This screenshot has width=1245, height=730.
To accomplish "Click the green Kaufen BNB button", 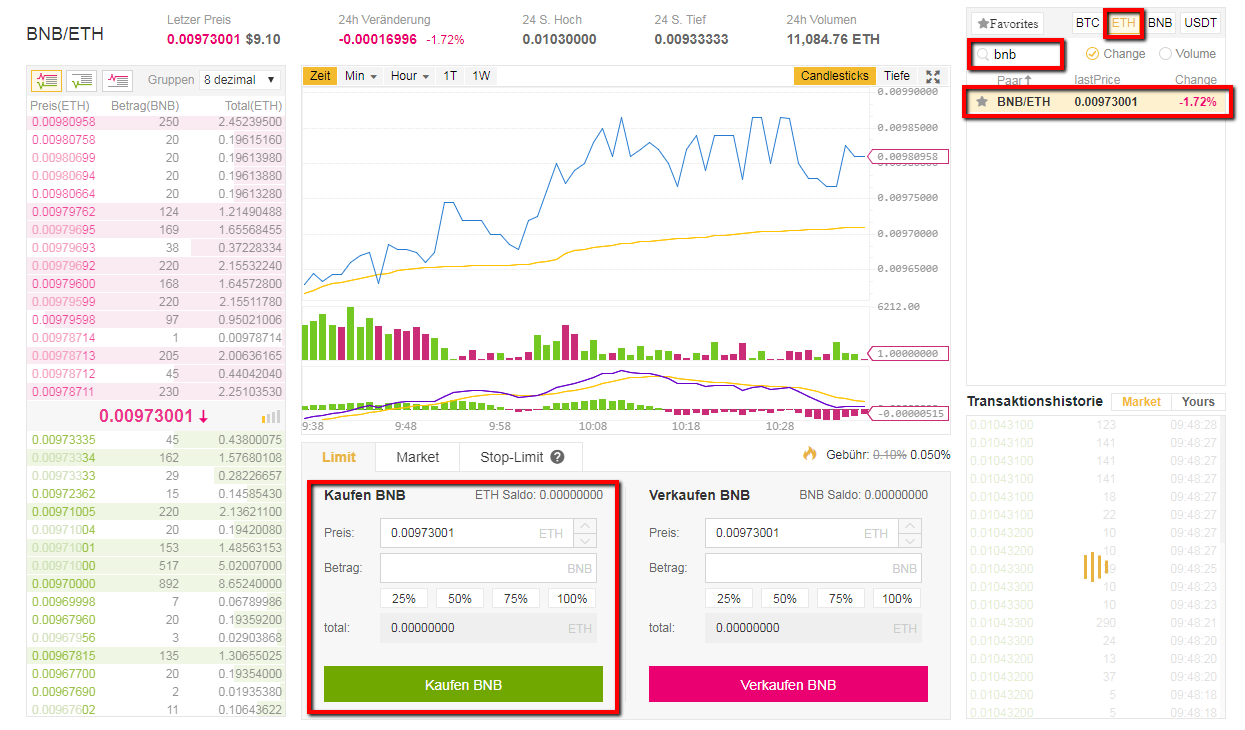I will (463, 685).
